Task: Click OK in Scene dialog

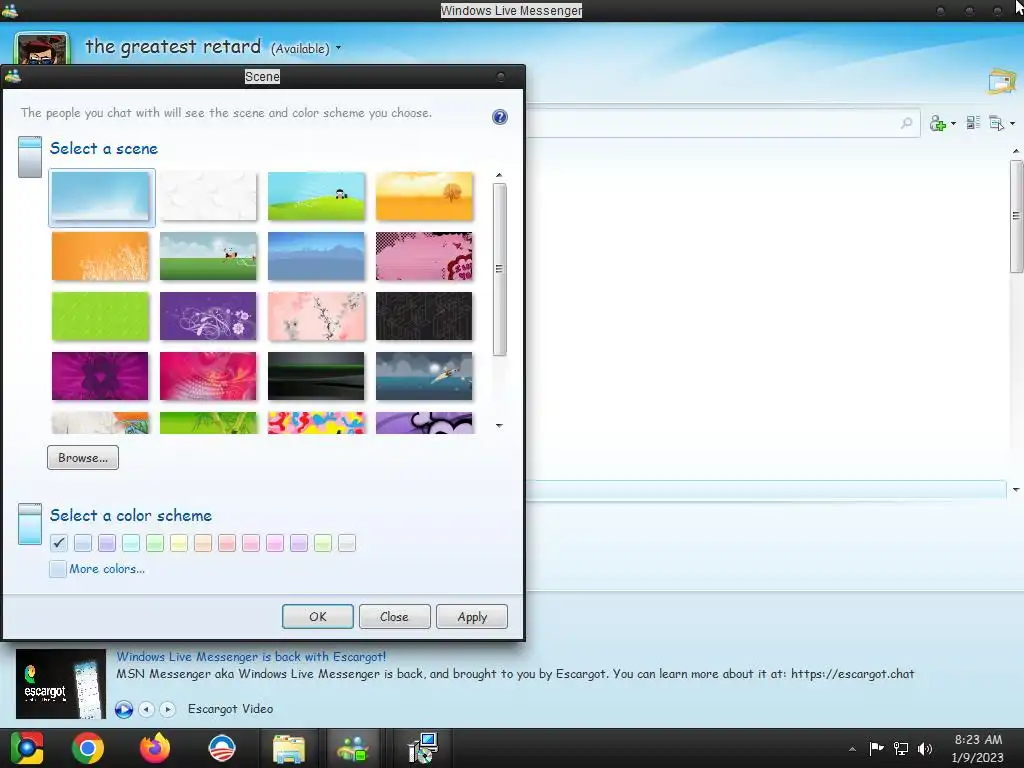Action: click(318, 616)
